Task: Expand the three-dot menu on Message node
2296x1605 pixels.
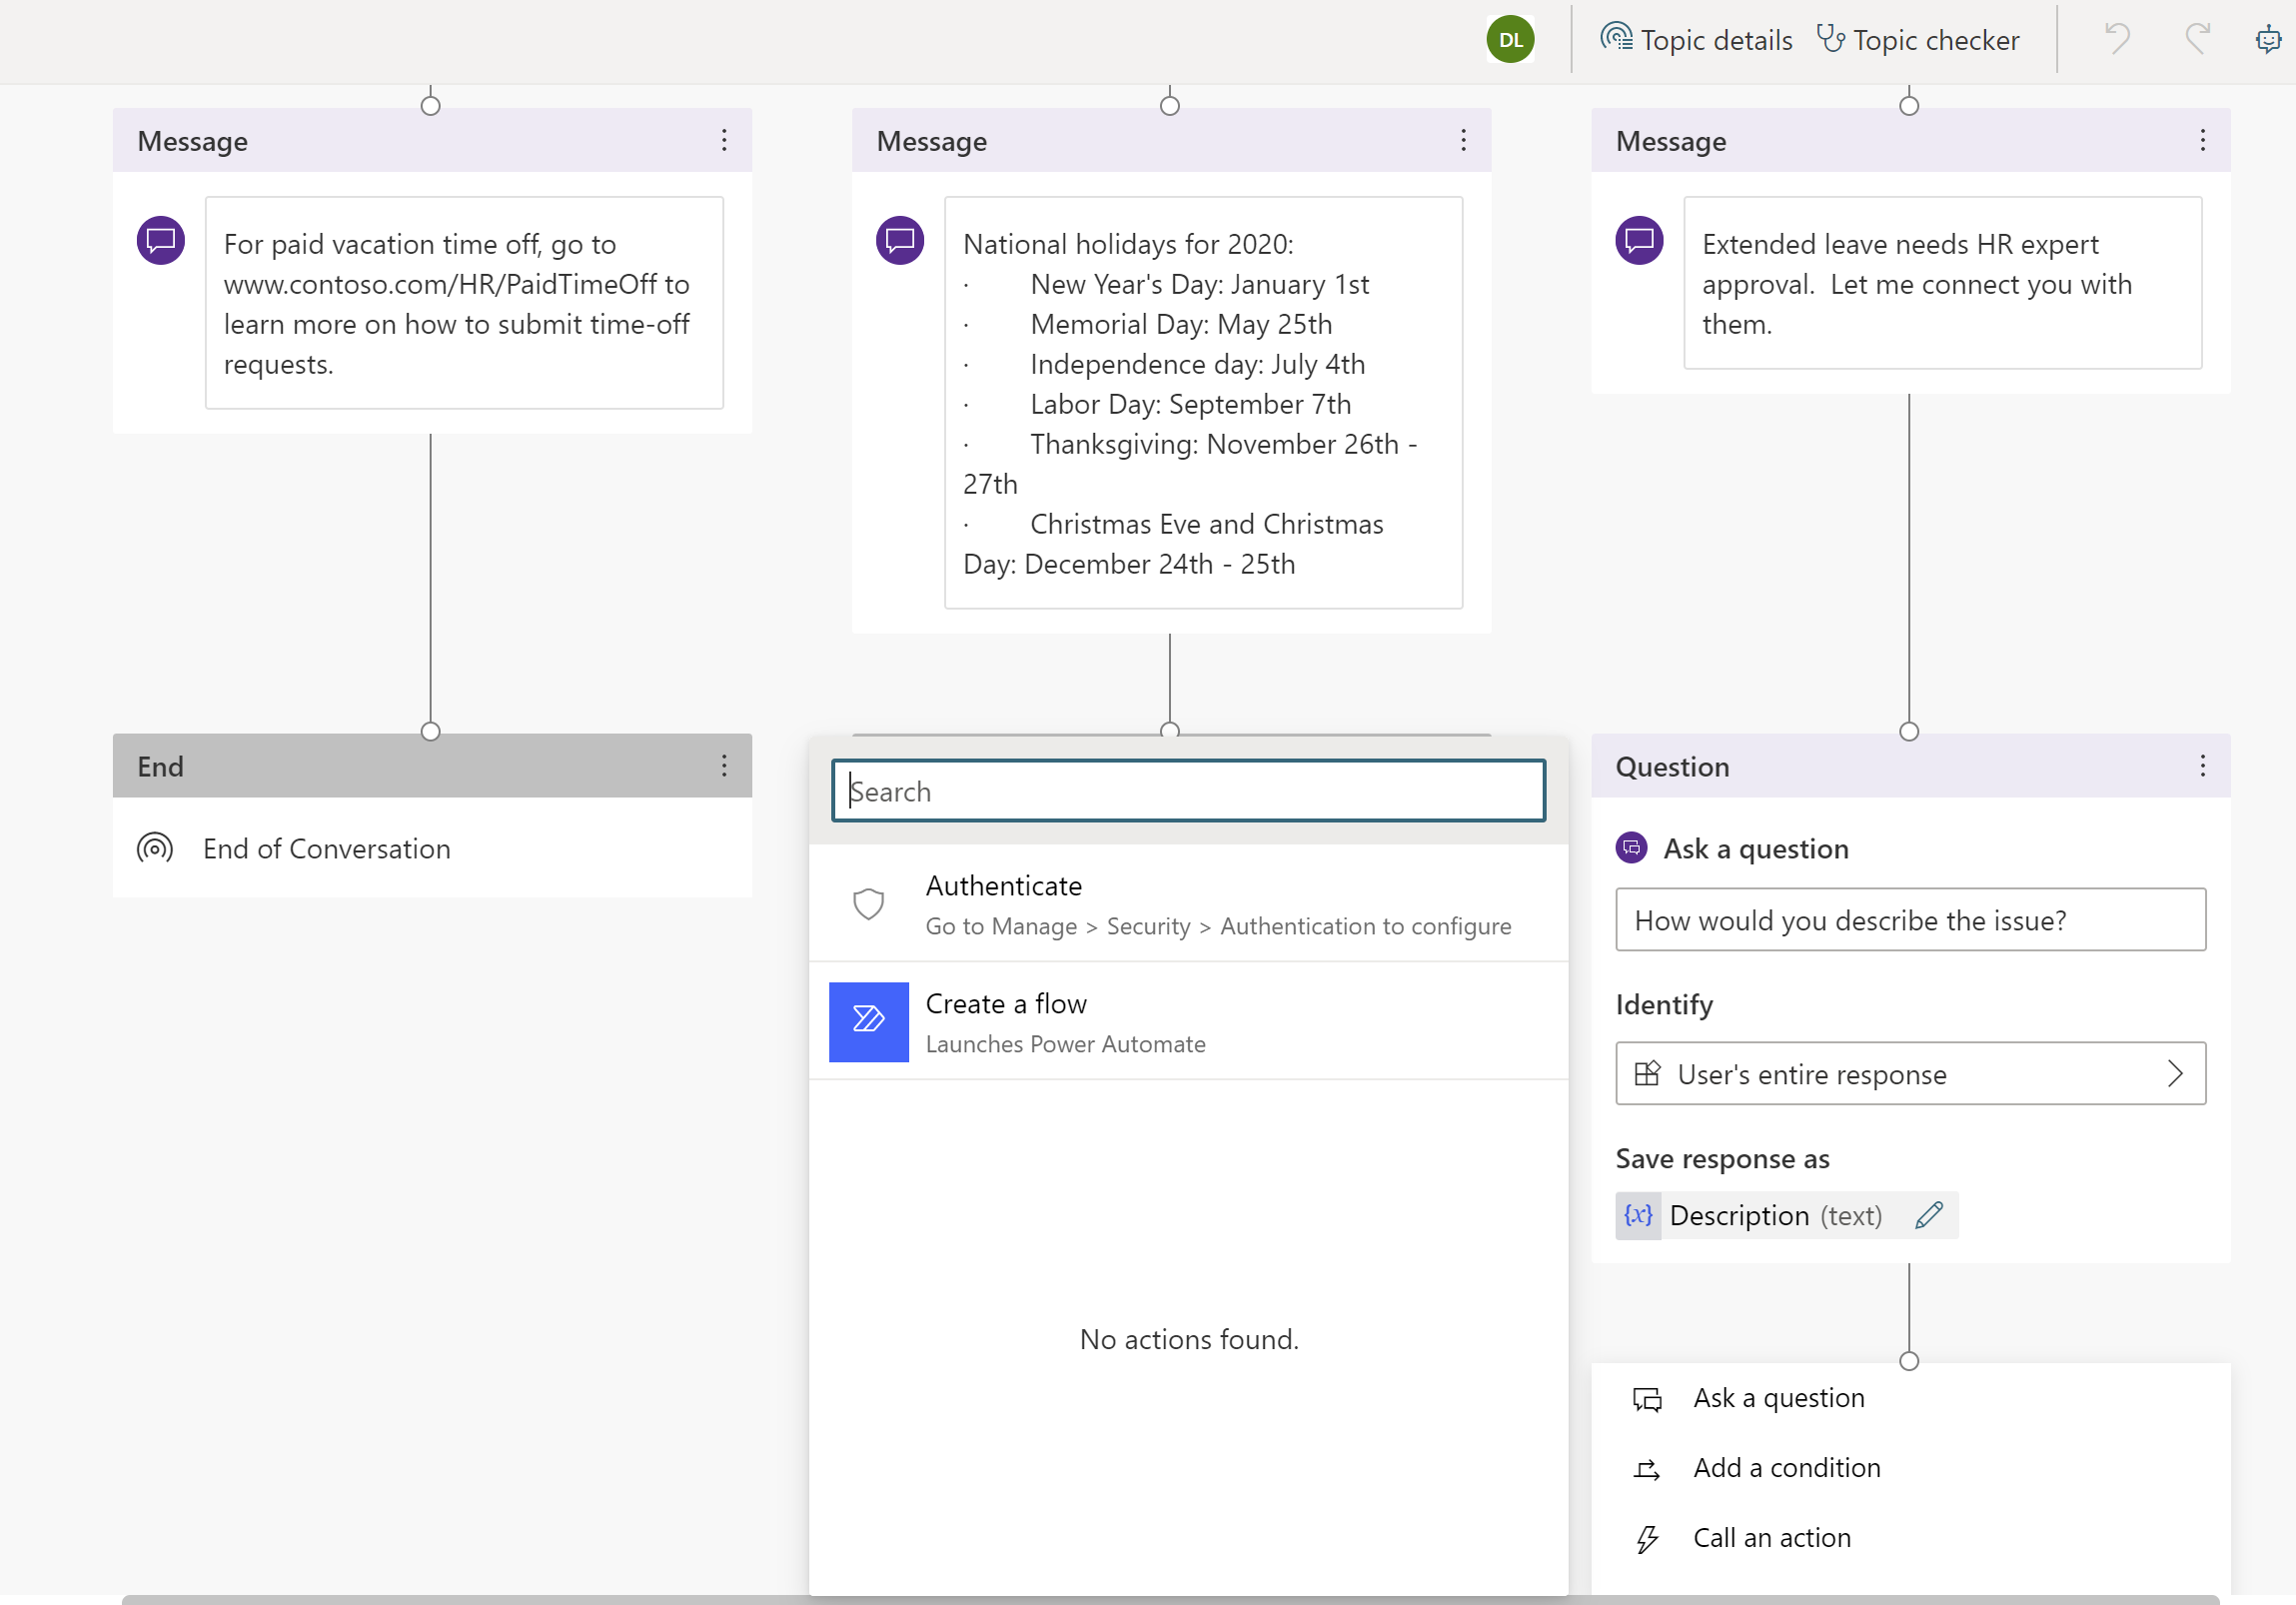Action: (724, 141)
